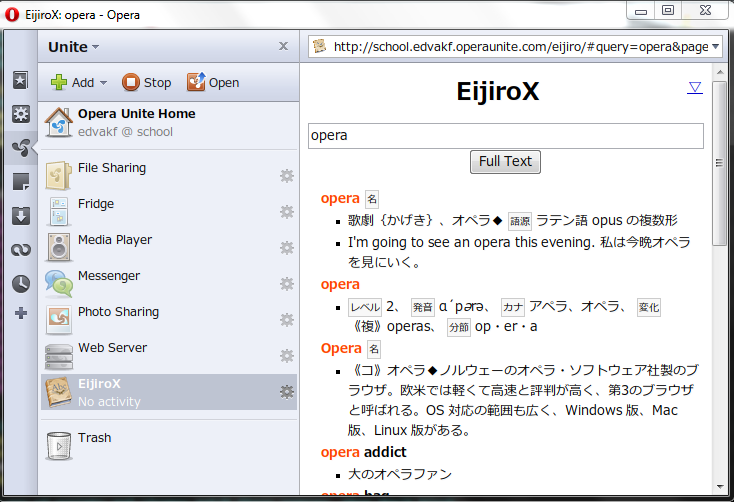The image size is (734, 502).
Task: Click the scrollbar up arrow
Action: [720, 72]
